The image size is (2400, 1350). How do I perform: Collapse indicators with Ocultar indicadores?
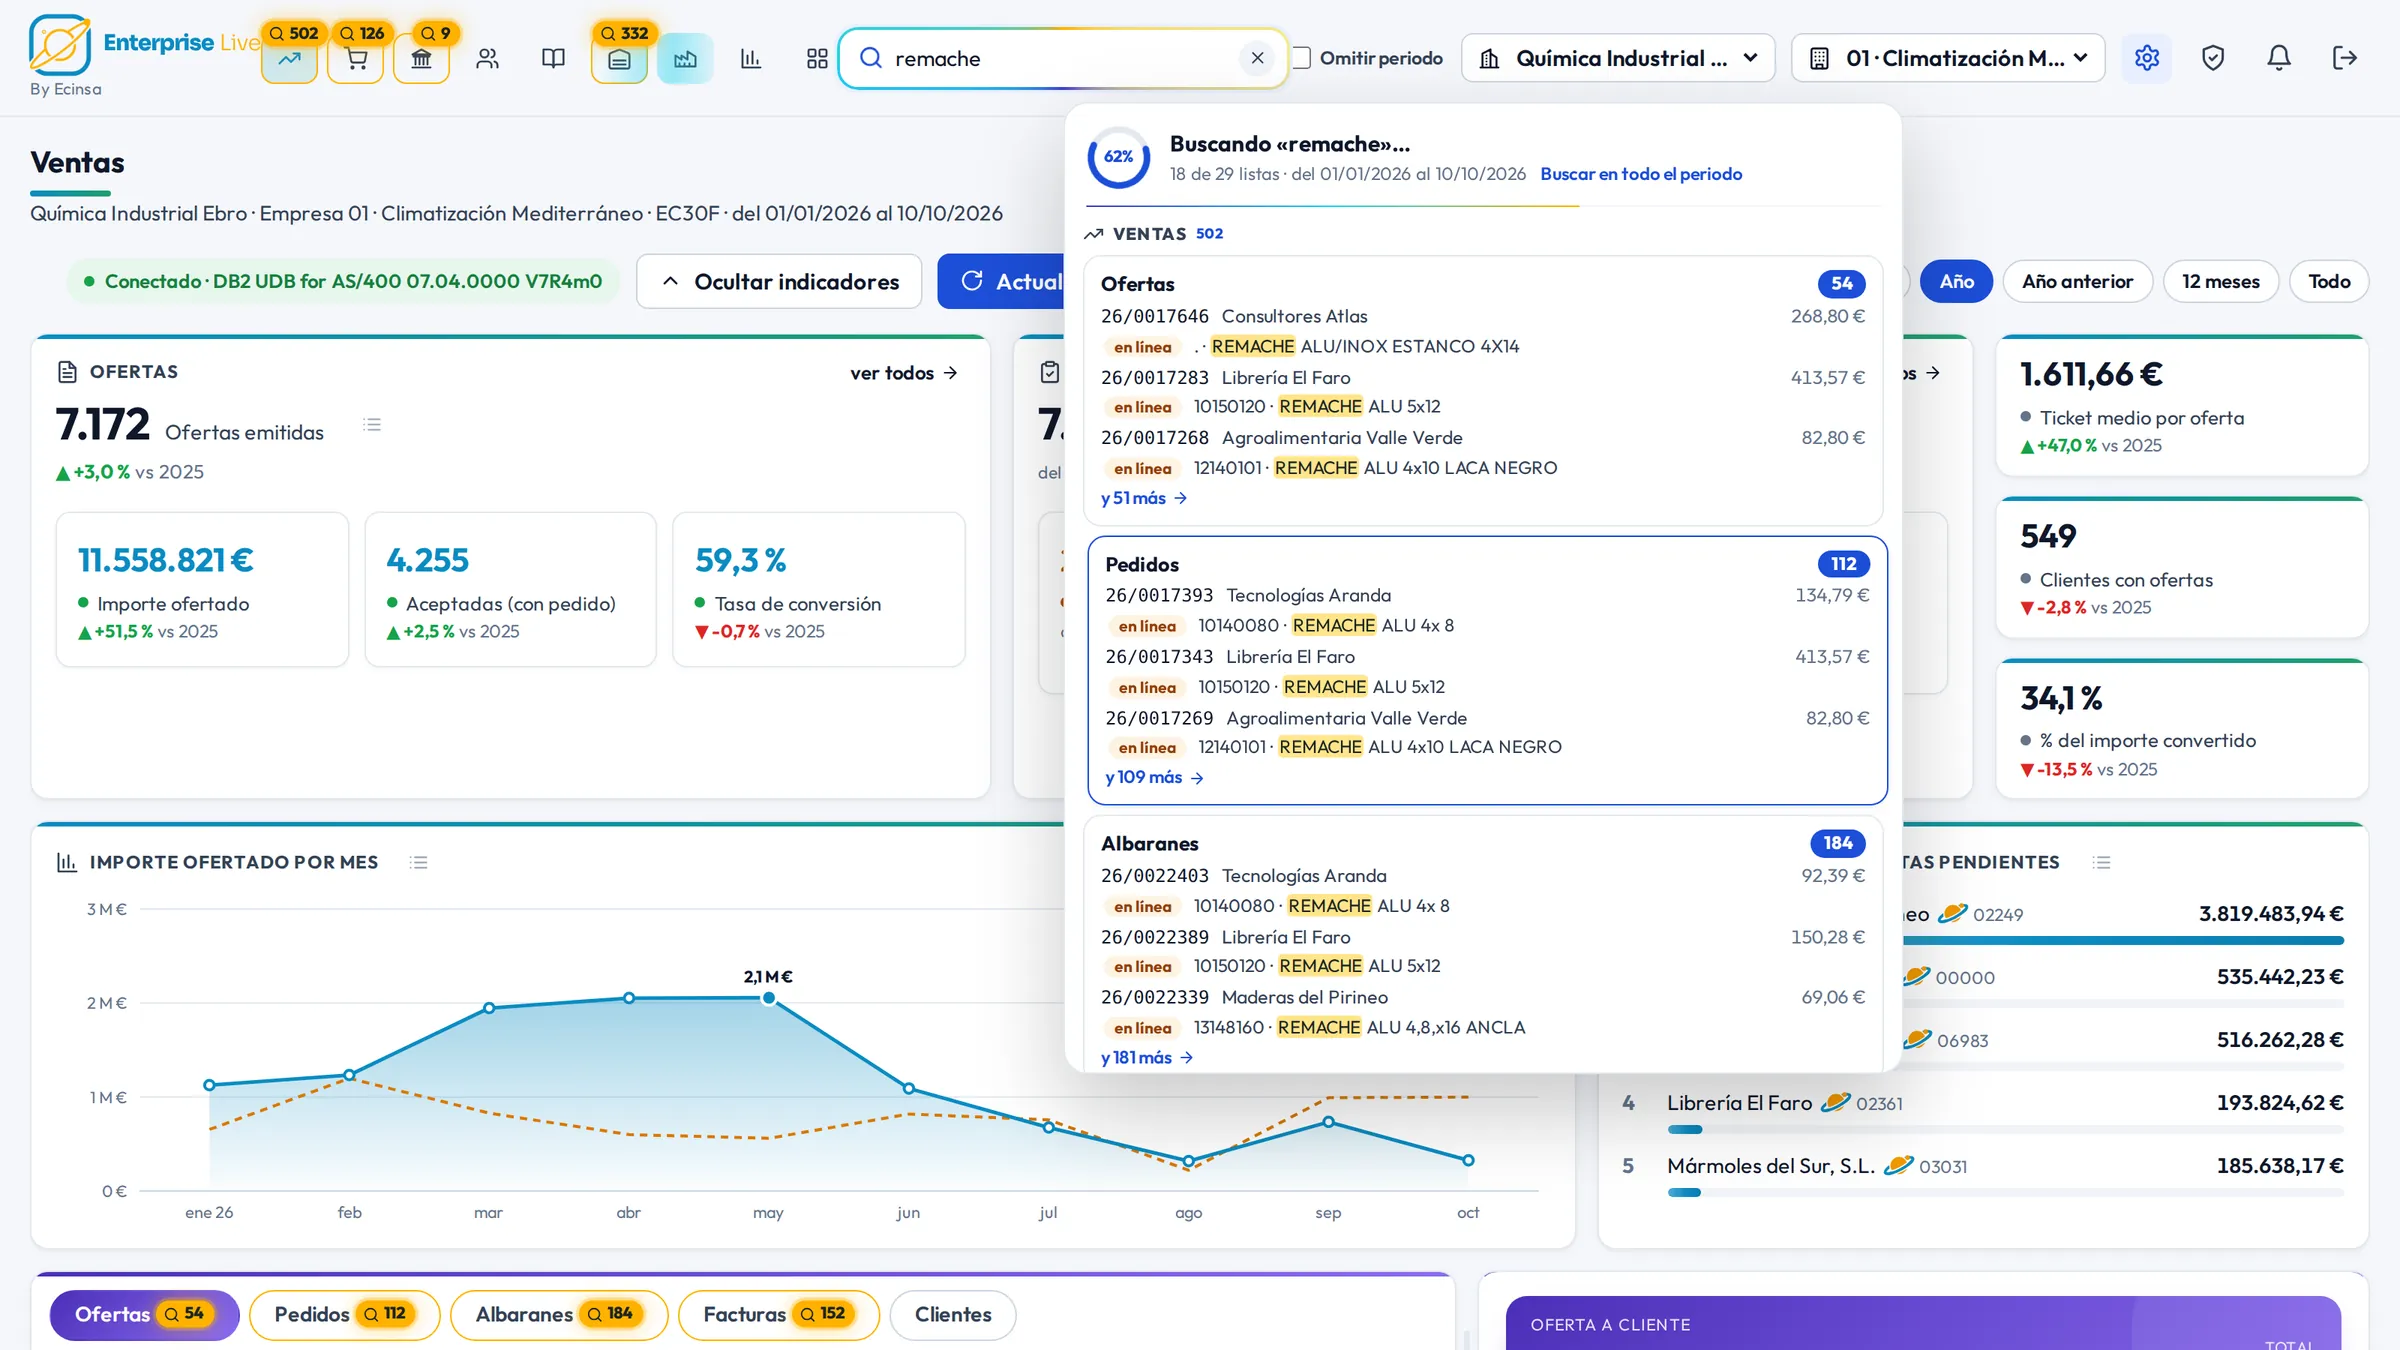(x=779, y=281)
